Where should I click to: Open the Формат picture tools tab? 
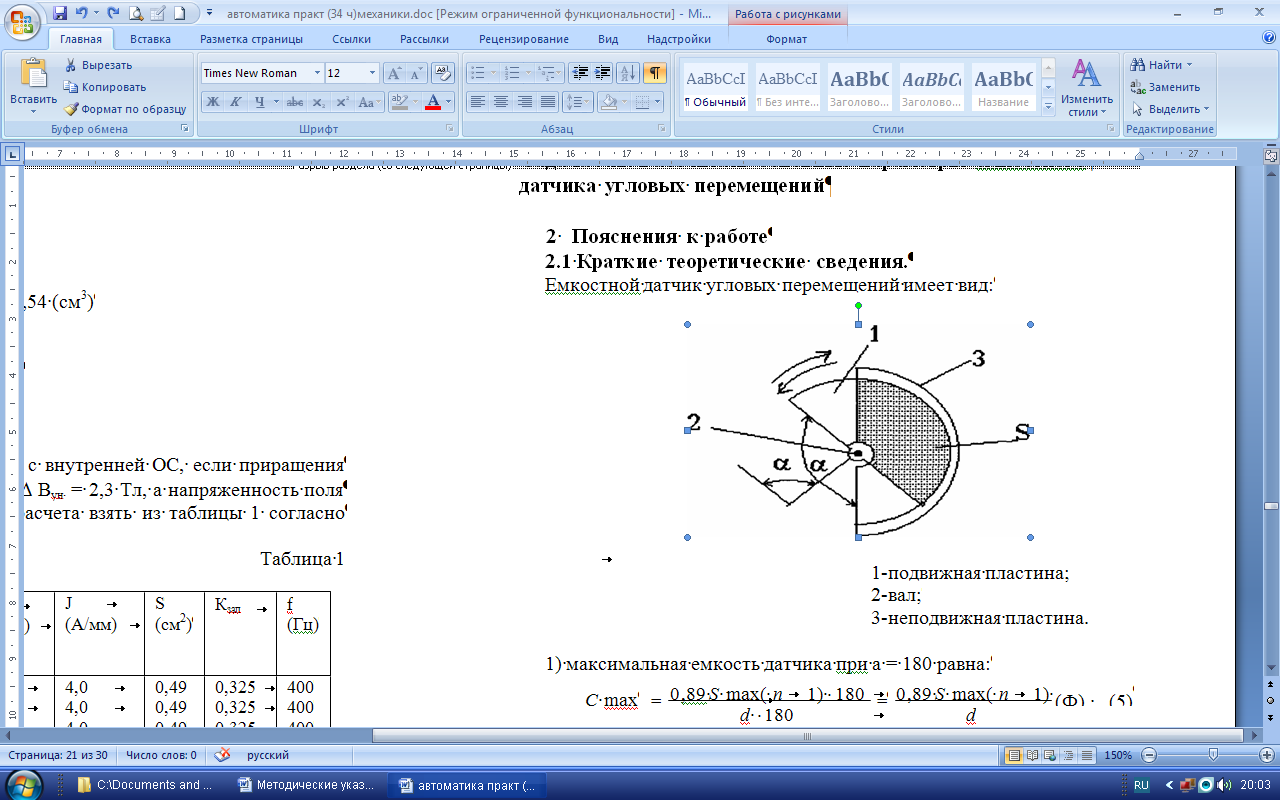click(787, 39)
